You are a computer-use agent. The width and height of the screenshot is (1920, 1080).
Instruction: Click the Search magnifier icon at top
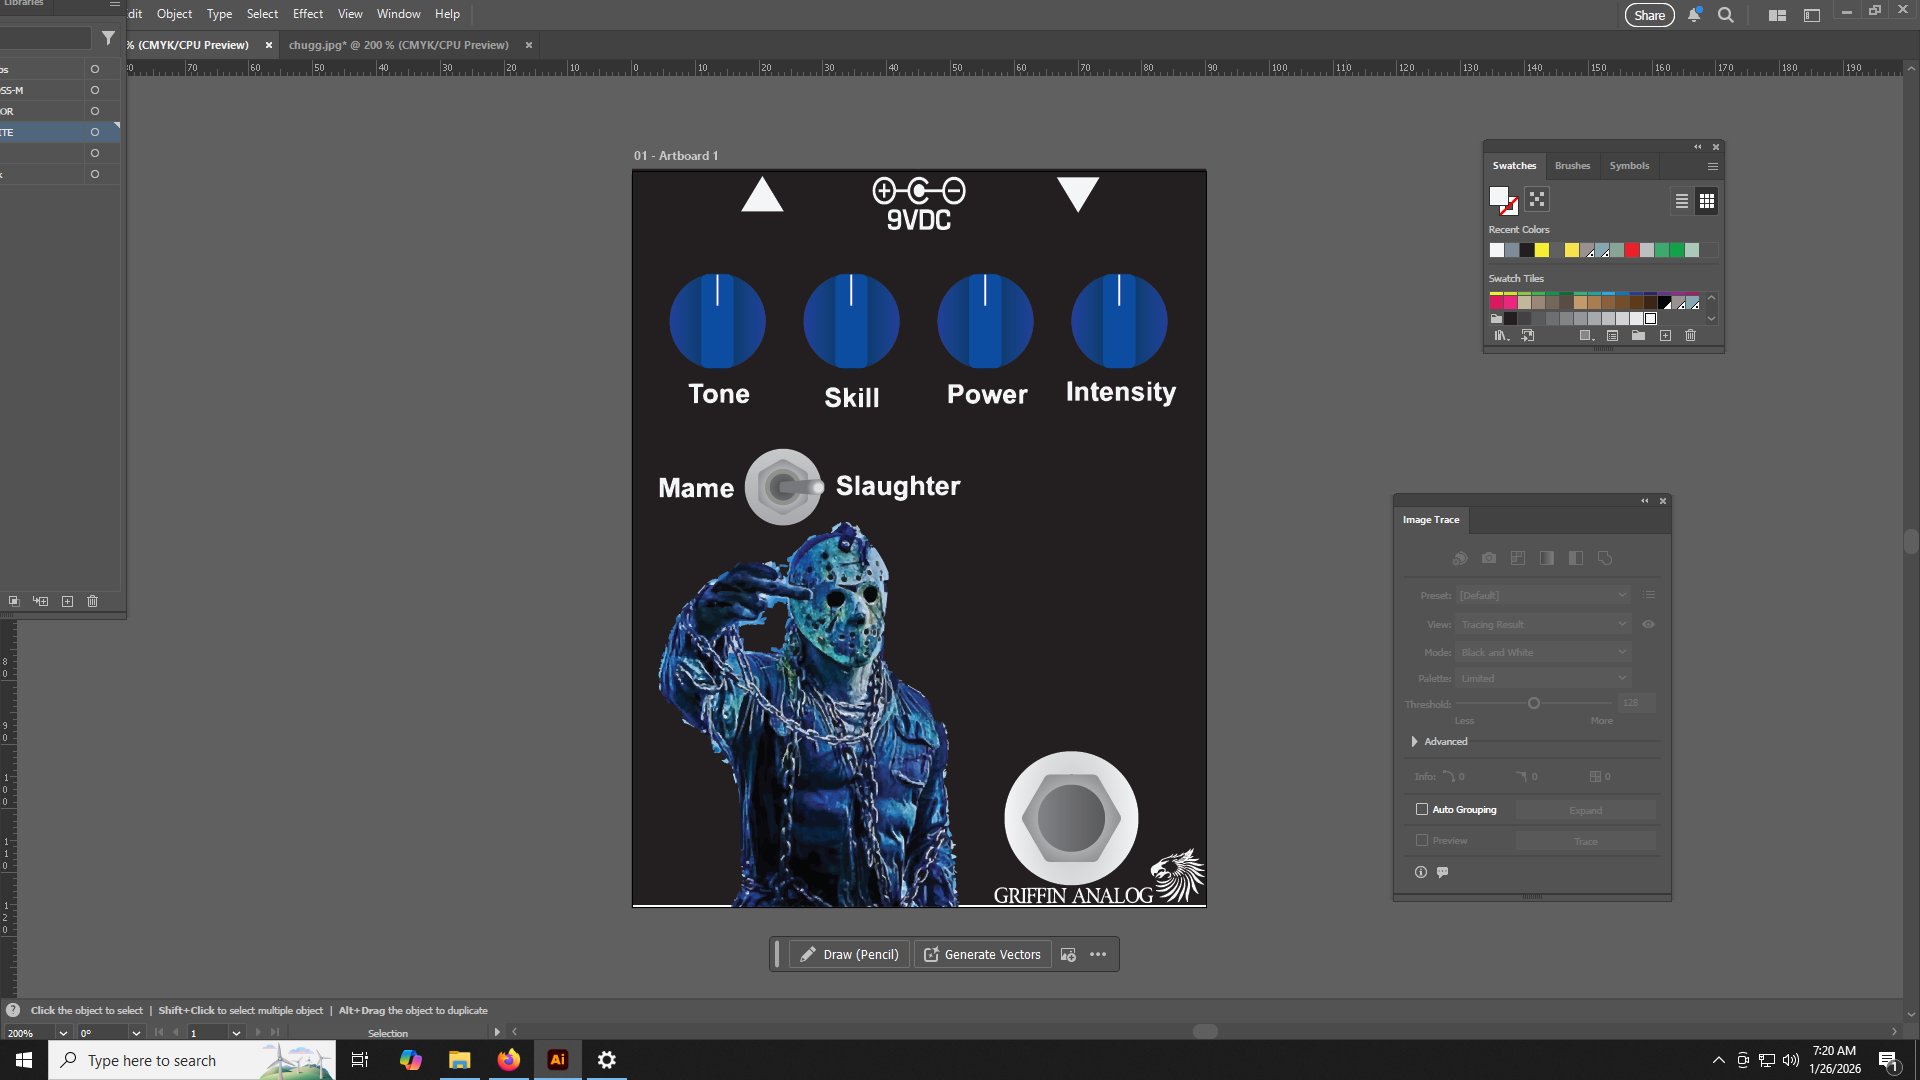[1725, 15]
